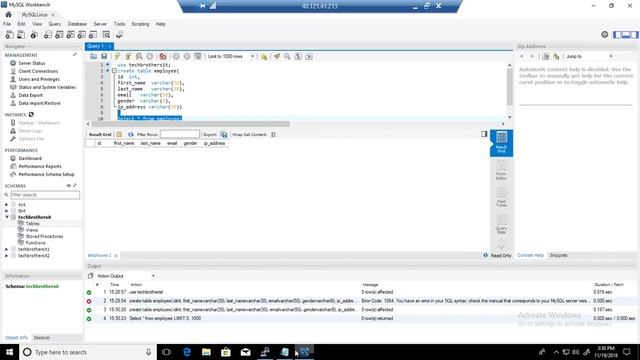Execute the query with lightning bolt icon
Viewport: 640px width, 360px height.
click(118, 56)
